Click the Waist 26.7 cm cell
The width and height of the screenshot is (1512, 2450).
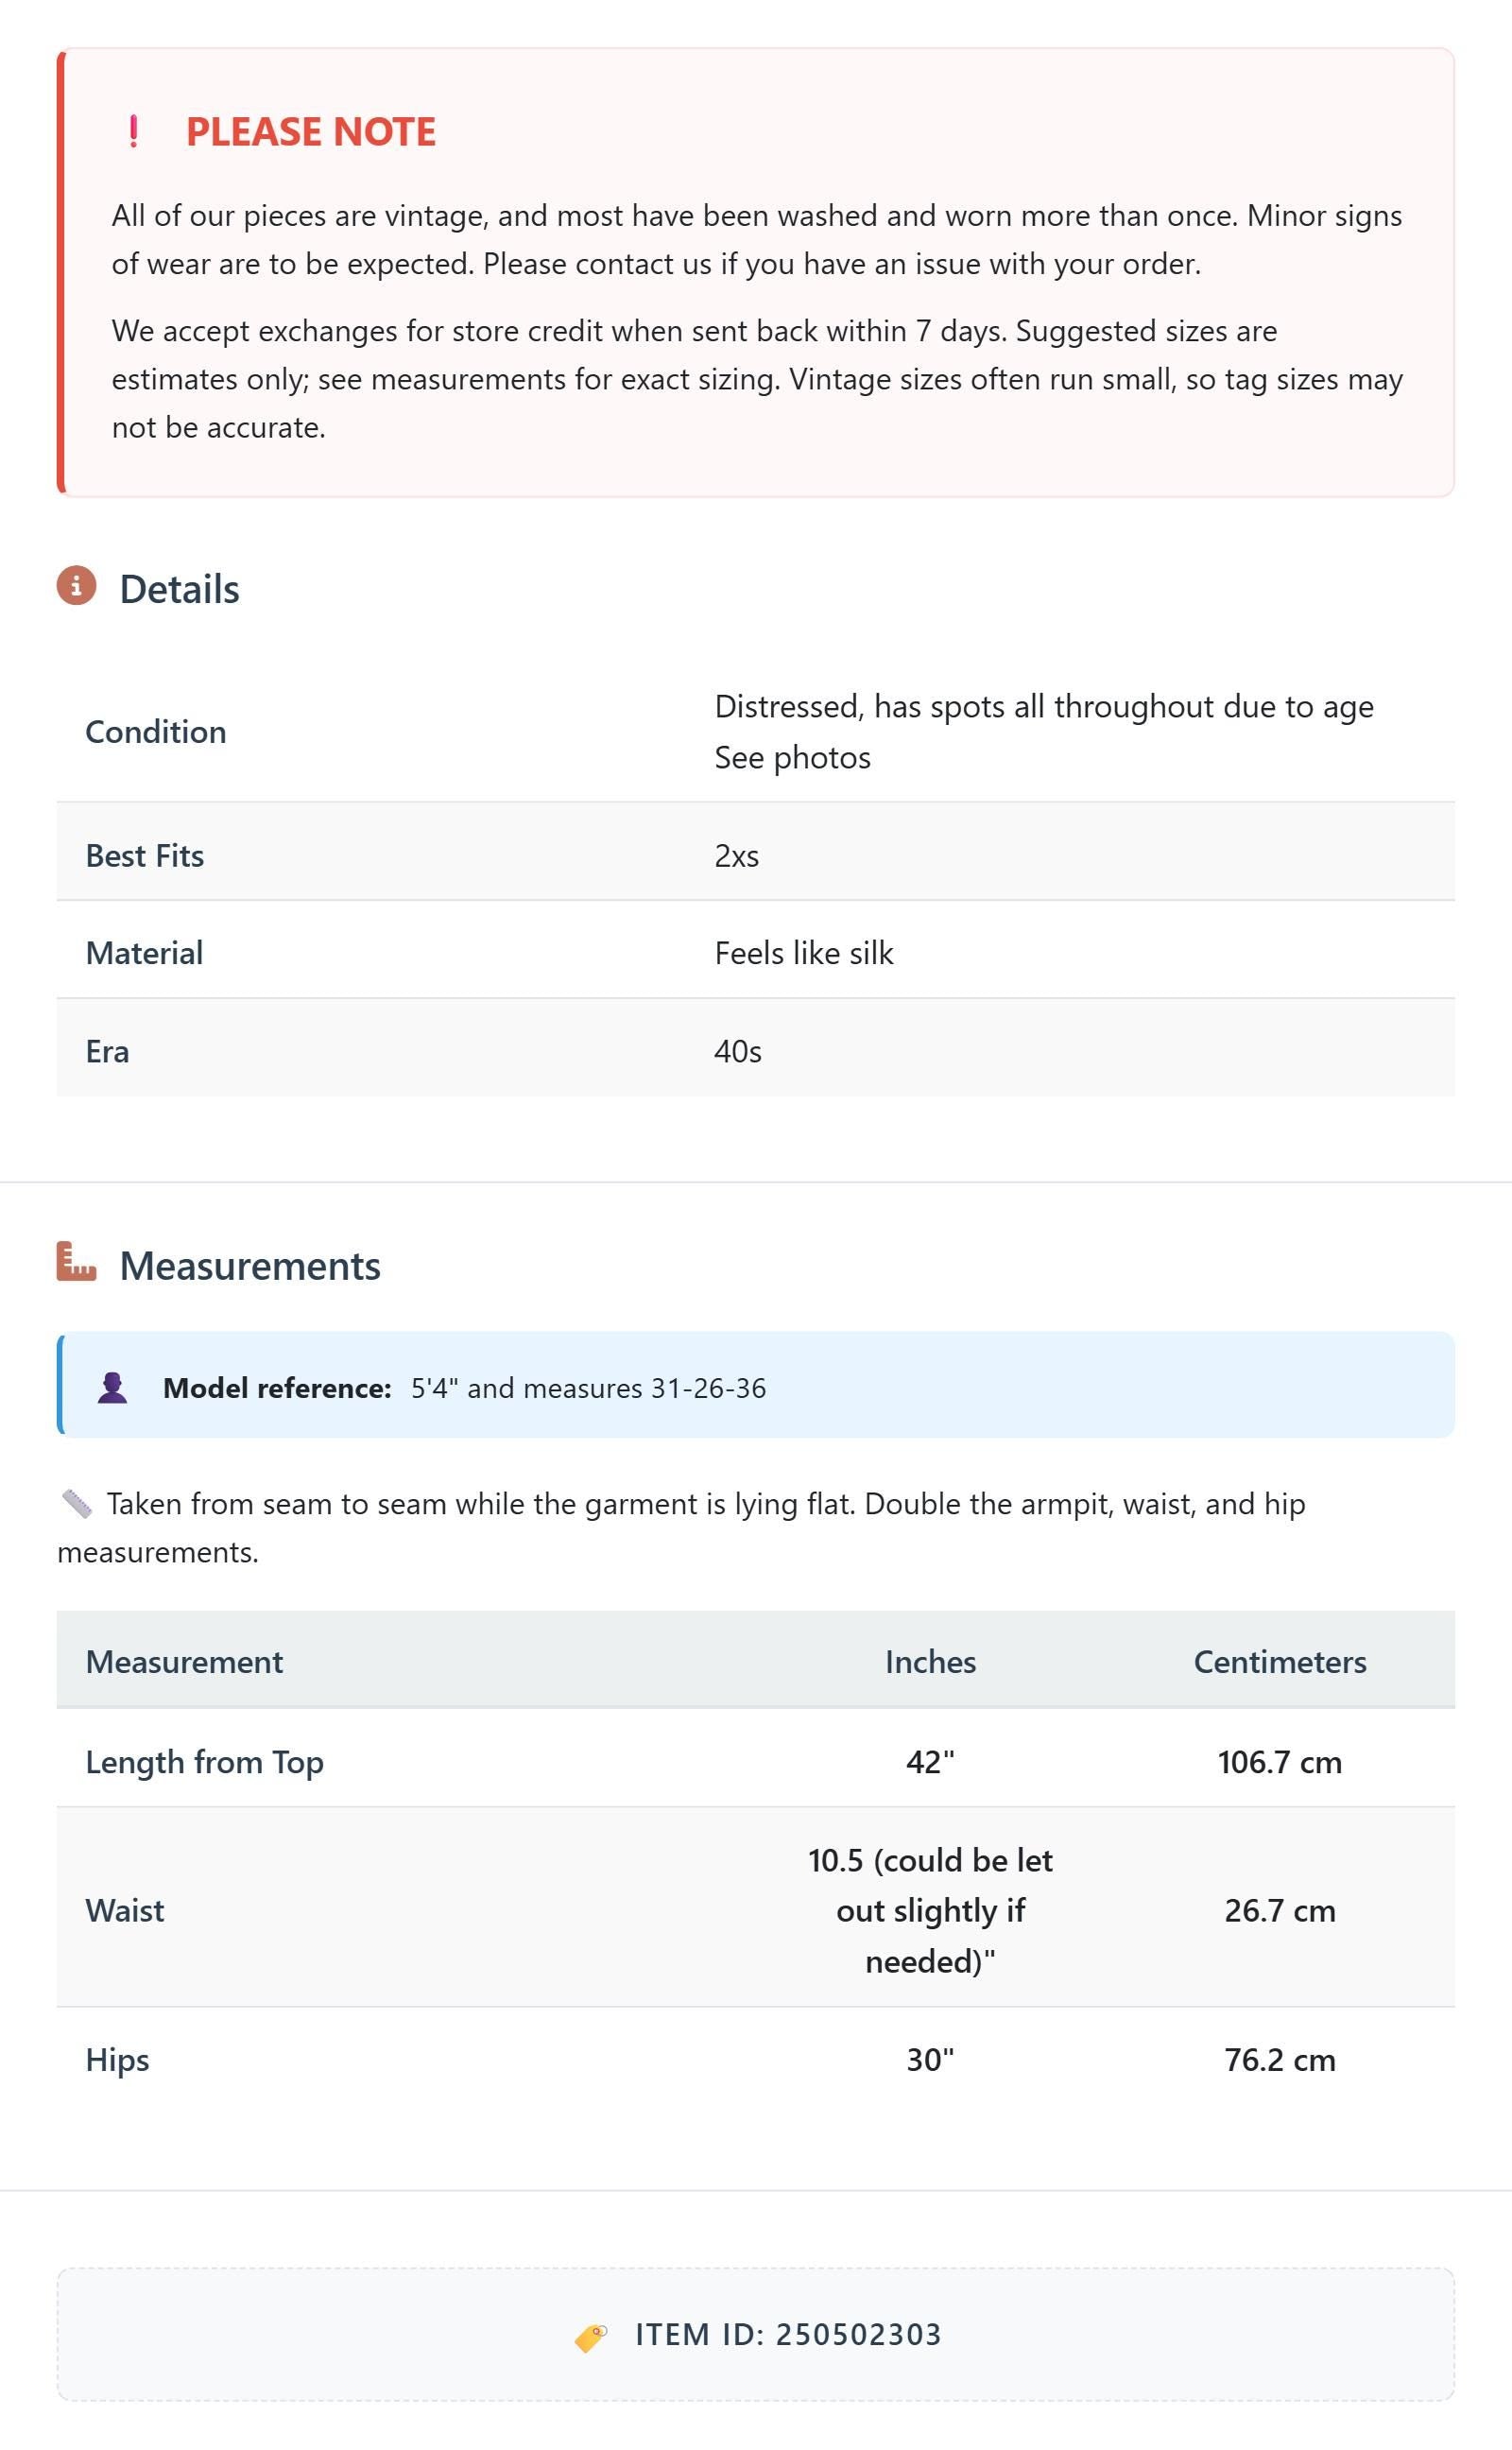1280,1910
